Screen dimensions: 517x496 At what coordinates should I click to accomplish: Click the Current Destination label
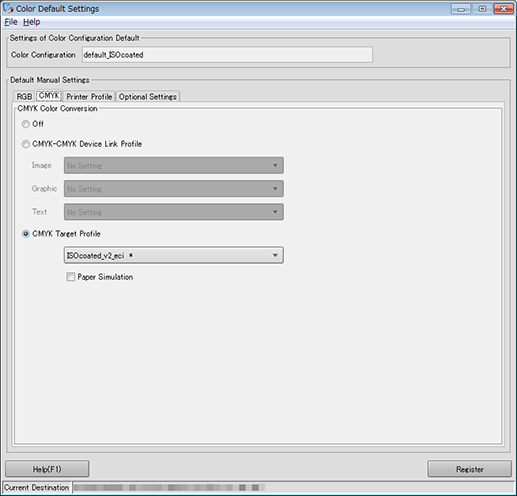point(36,488)
